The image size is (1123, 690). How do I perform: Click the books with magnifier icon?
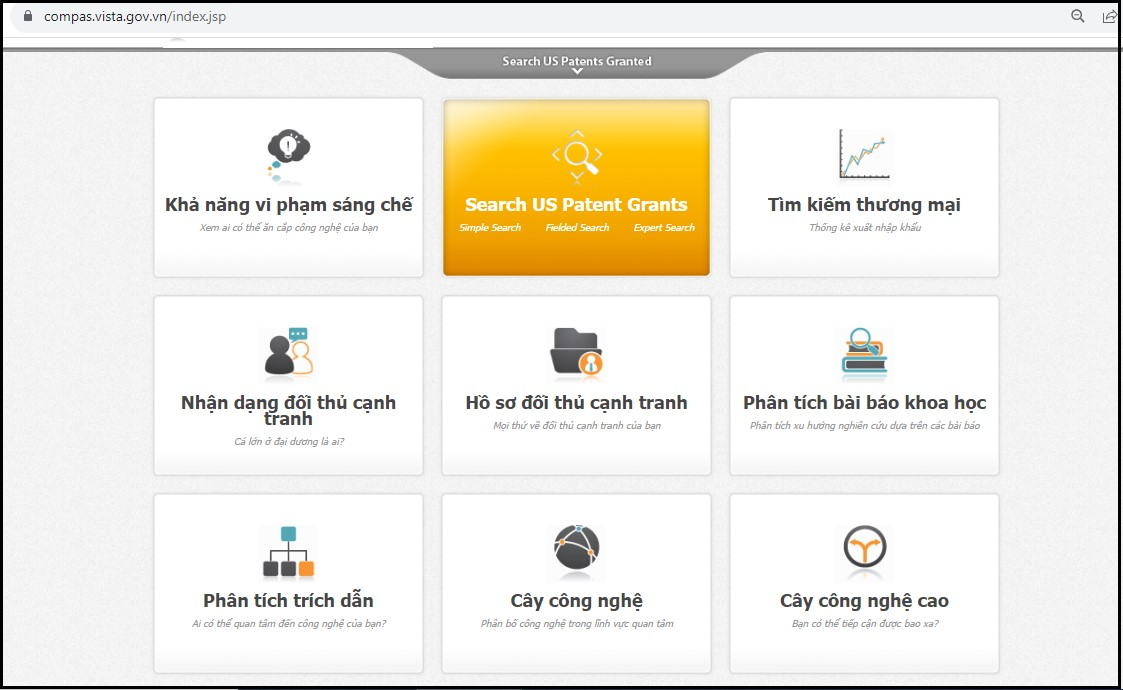pyautogui.click(x=863, y=353)
